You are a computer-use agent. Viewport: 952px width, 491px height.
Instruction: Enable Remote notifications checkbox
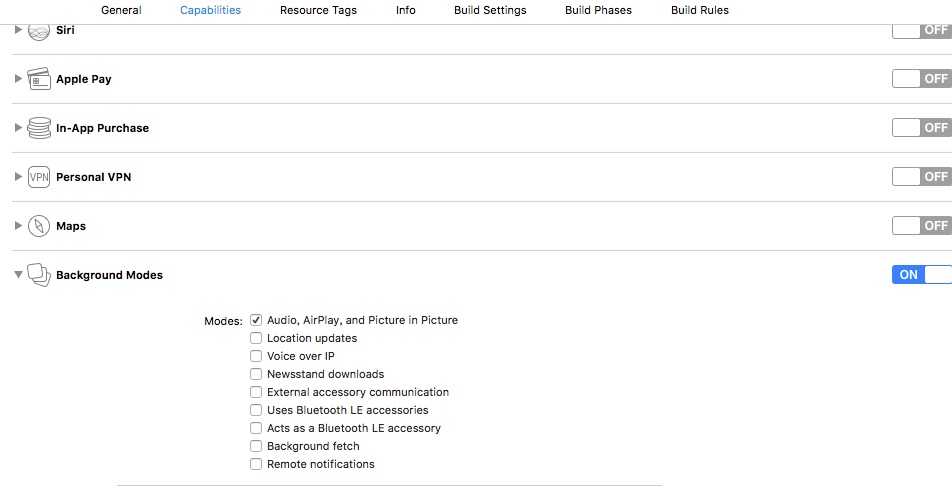click(x=256, y=464)
